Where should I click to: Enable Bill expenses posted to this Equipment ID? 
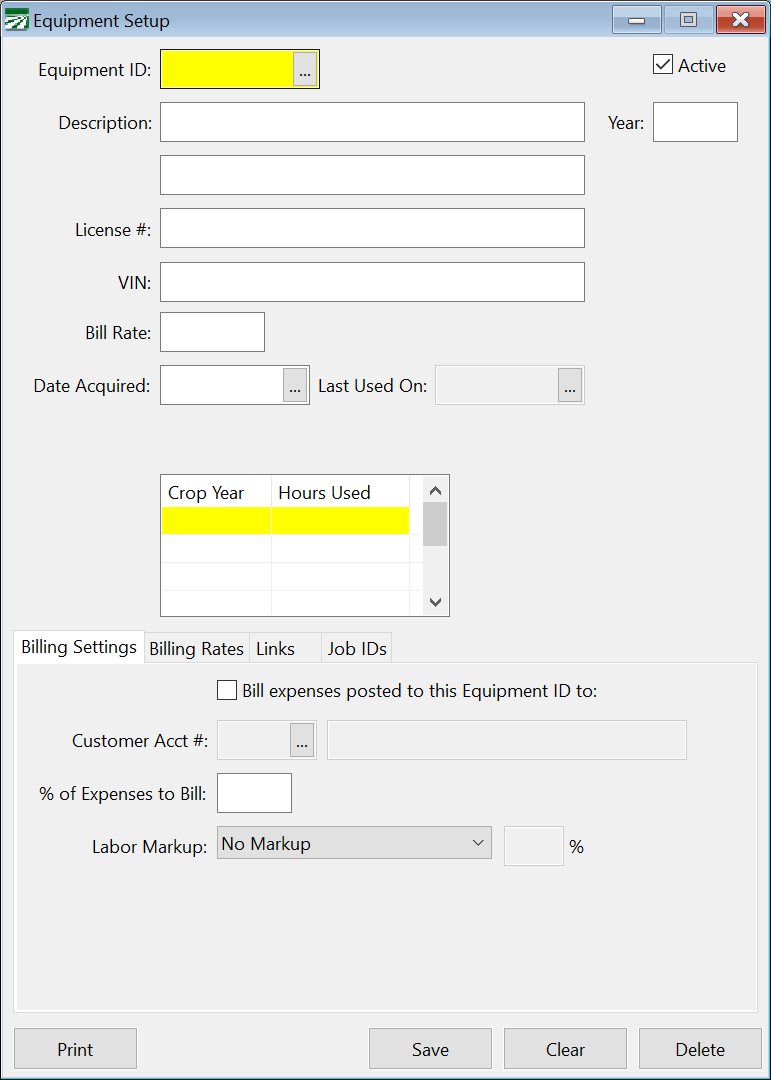pos(227,690)
